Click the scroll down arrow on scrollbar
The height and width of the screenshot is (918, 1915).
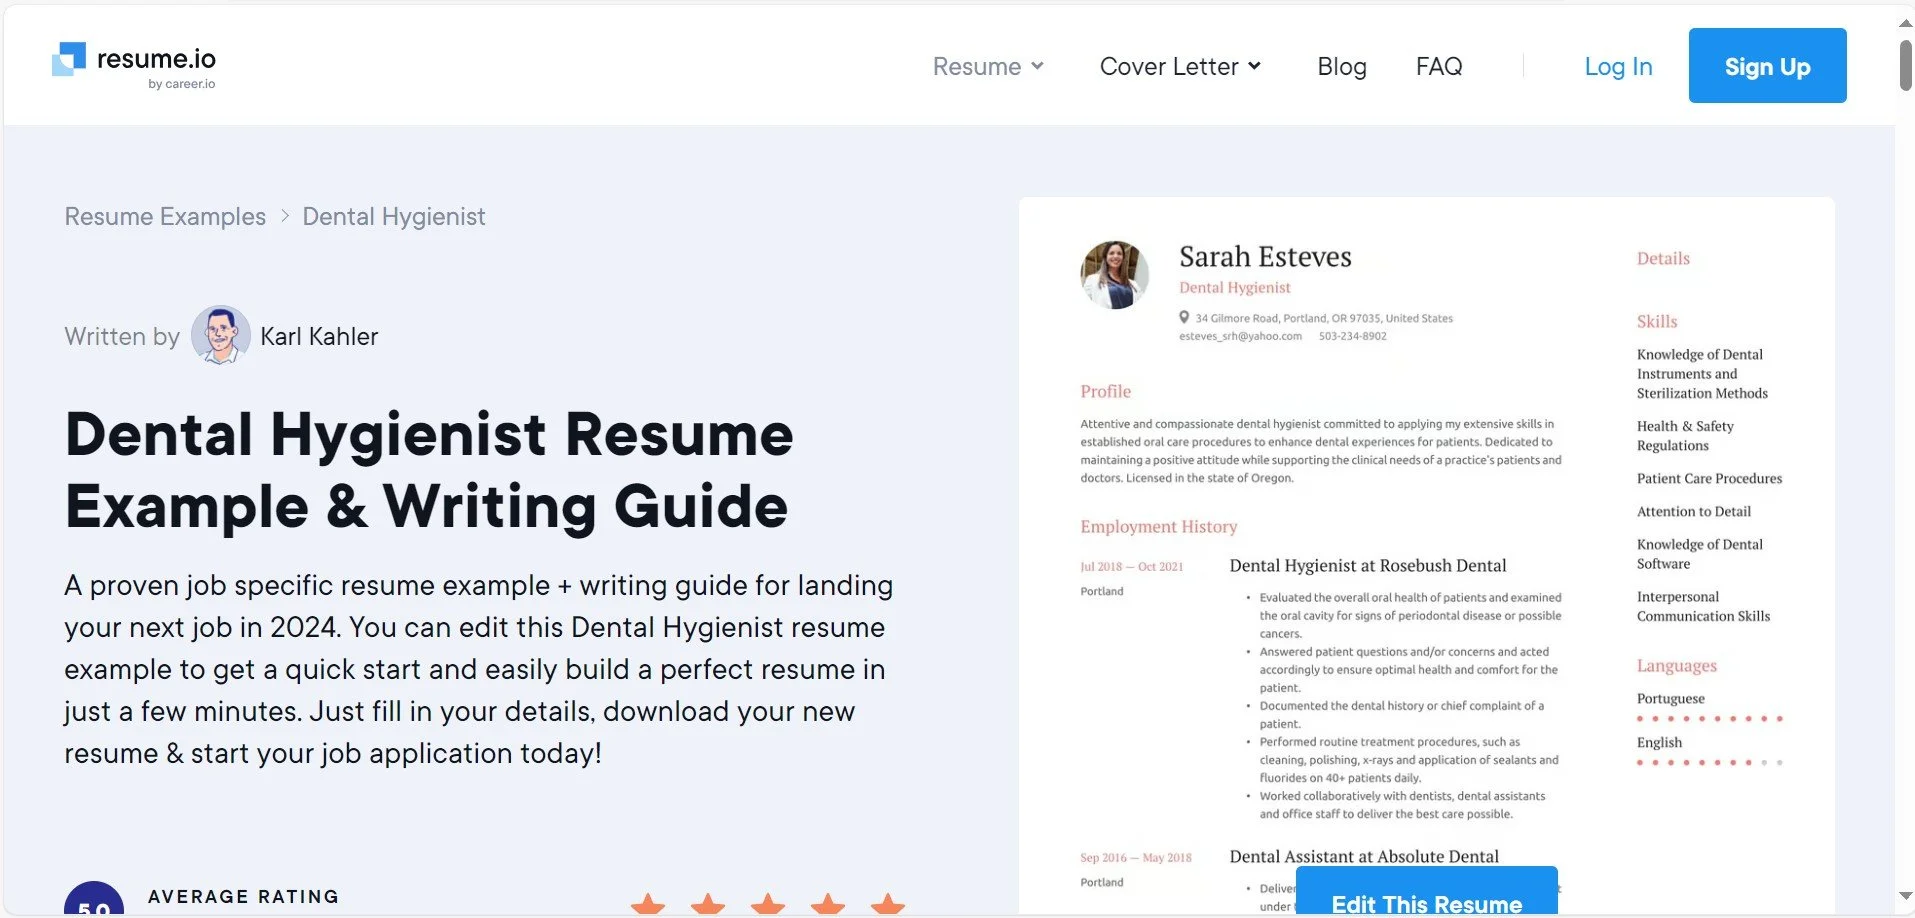point(1905,896)
